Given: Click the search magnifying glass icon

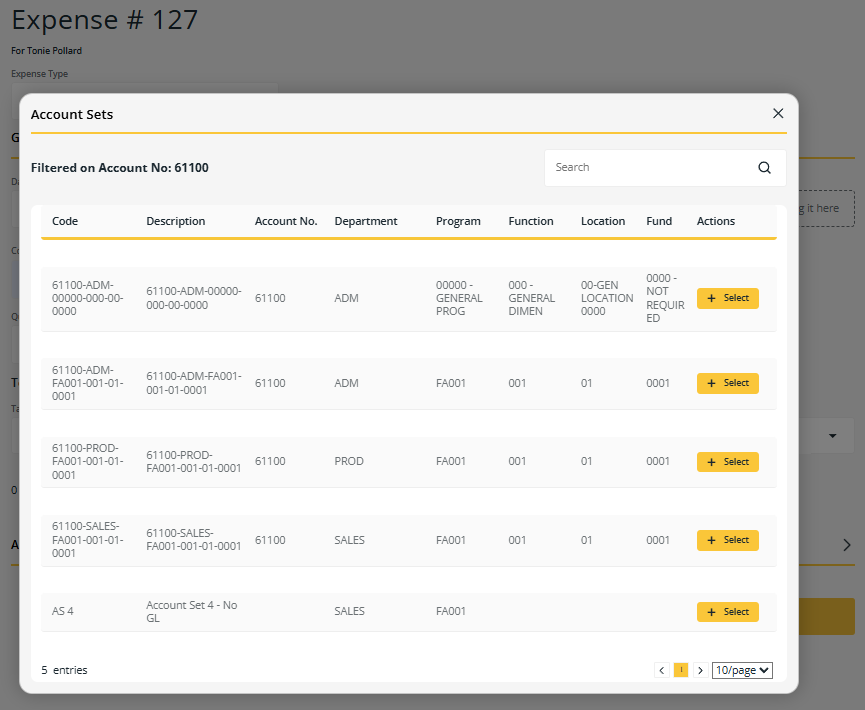Looking at the screenshot, I should 764,167.
